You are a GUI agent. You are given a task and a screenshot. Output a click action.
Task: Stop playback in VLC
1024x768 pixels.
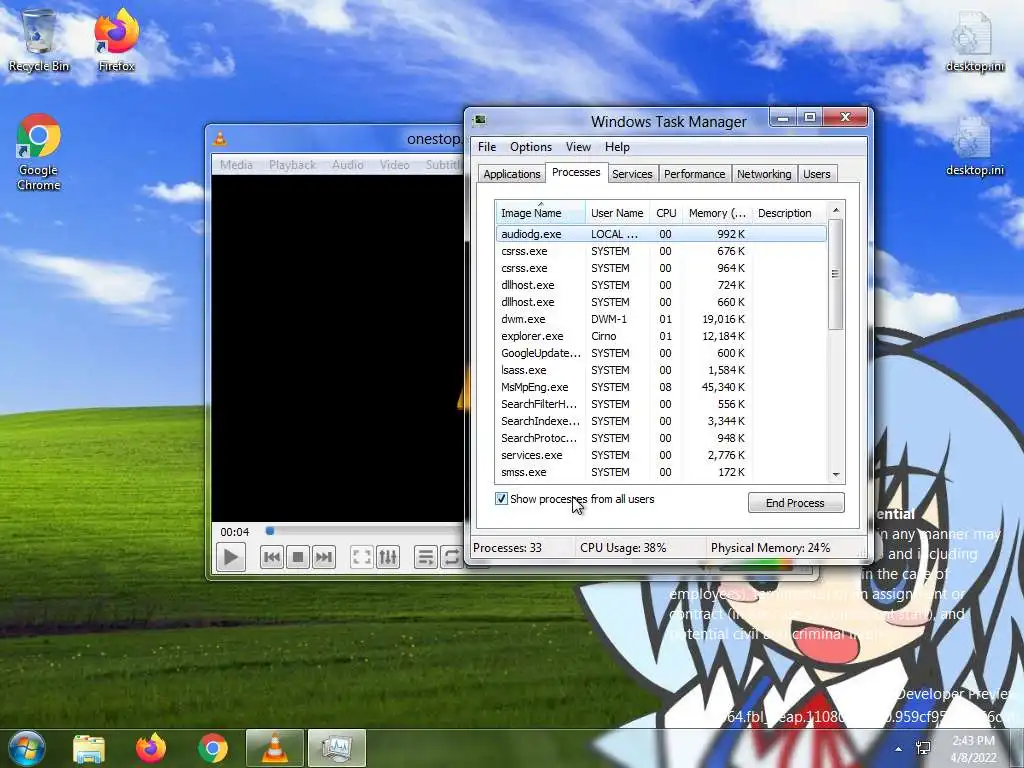(x=298, y=557)
